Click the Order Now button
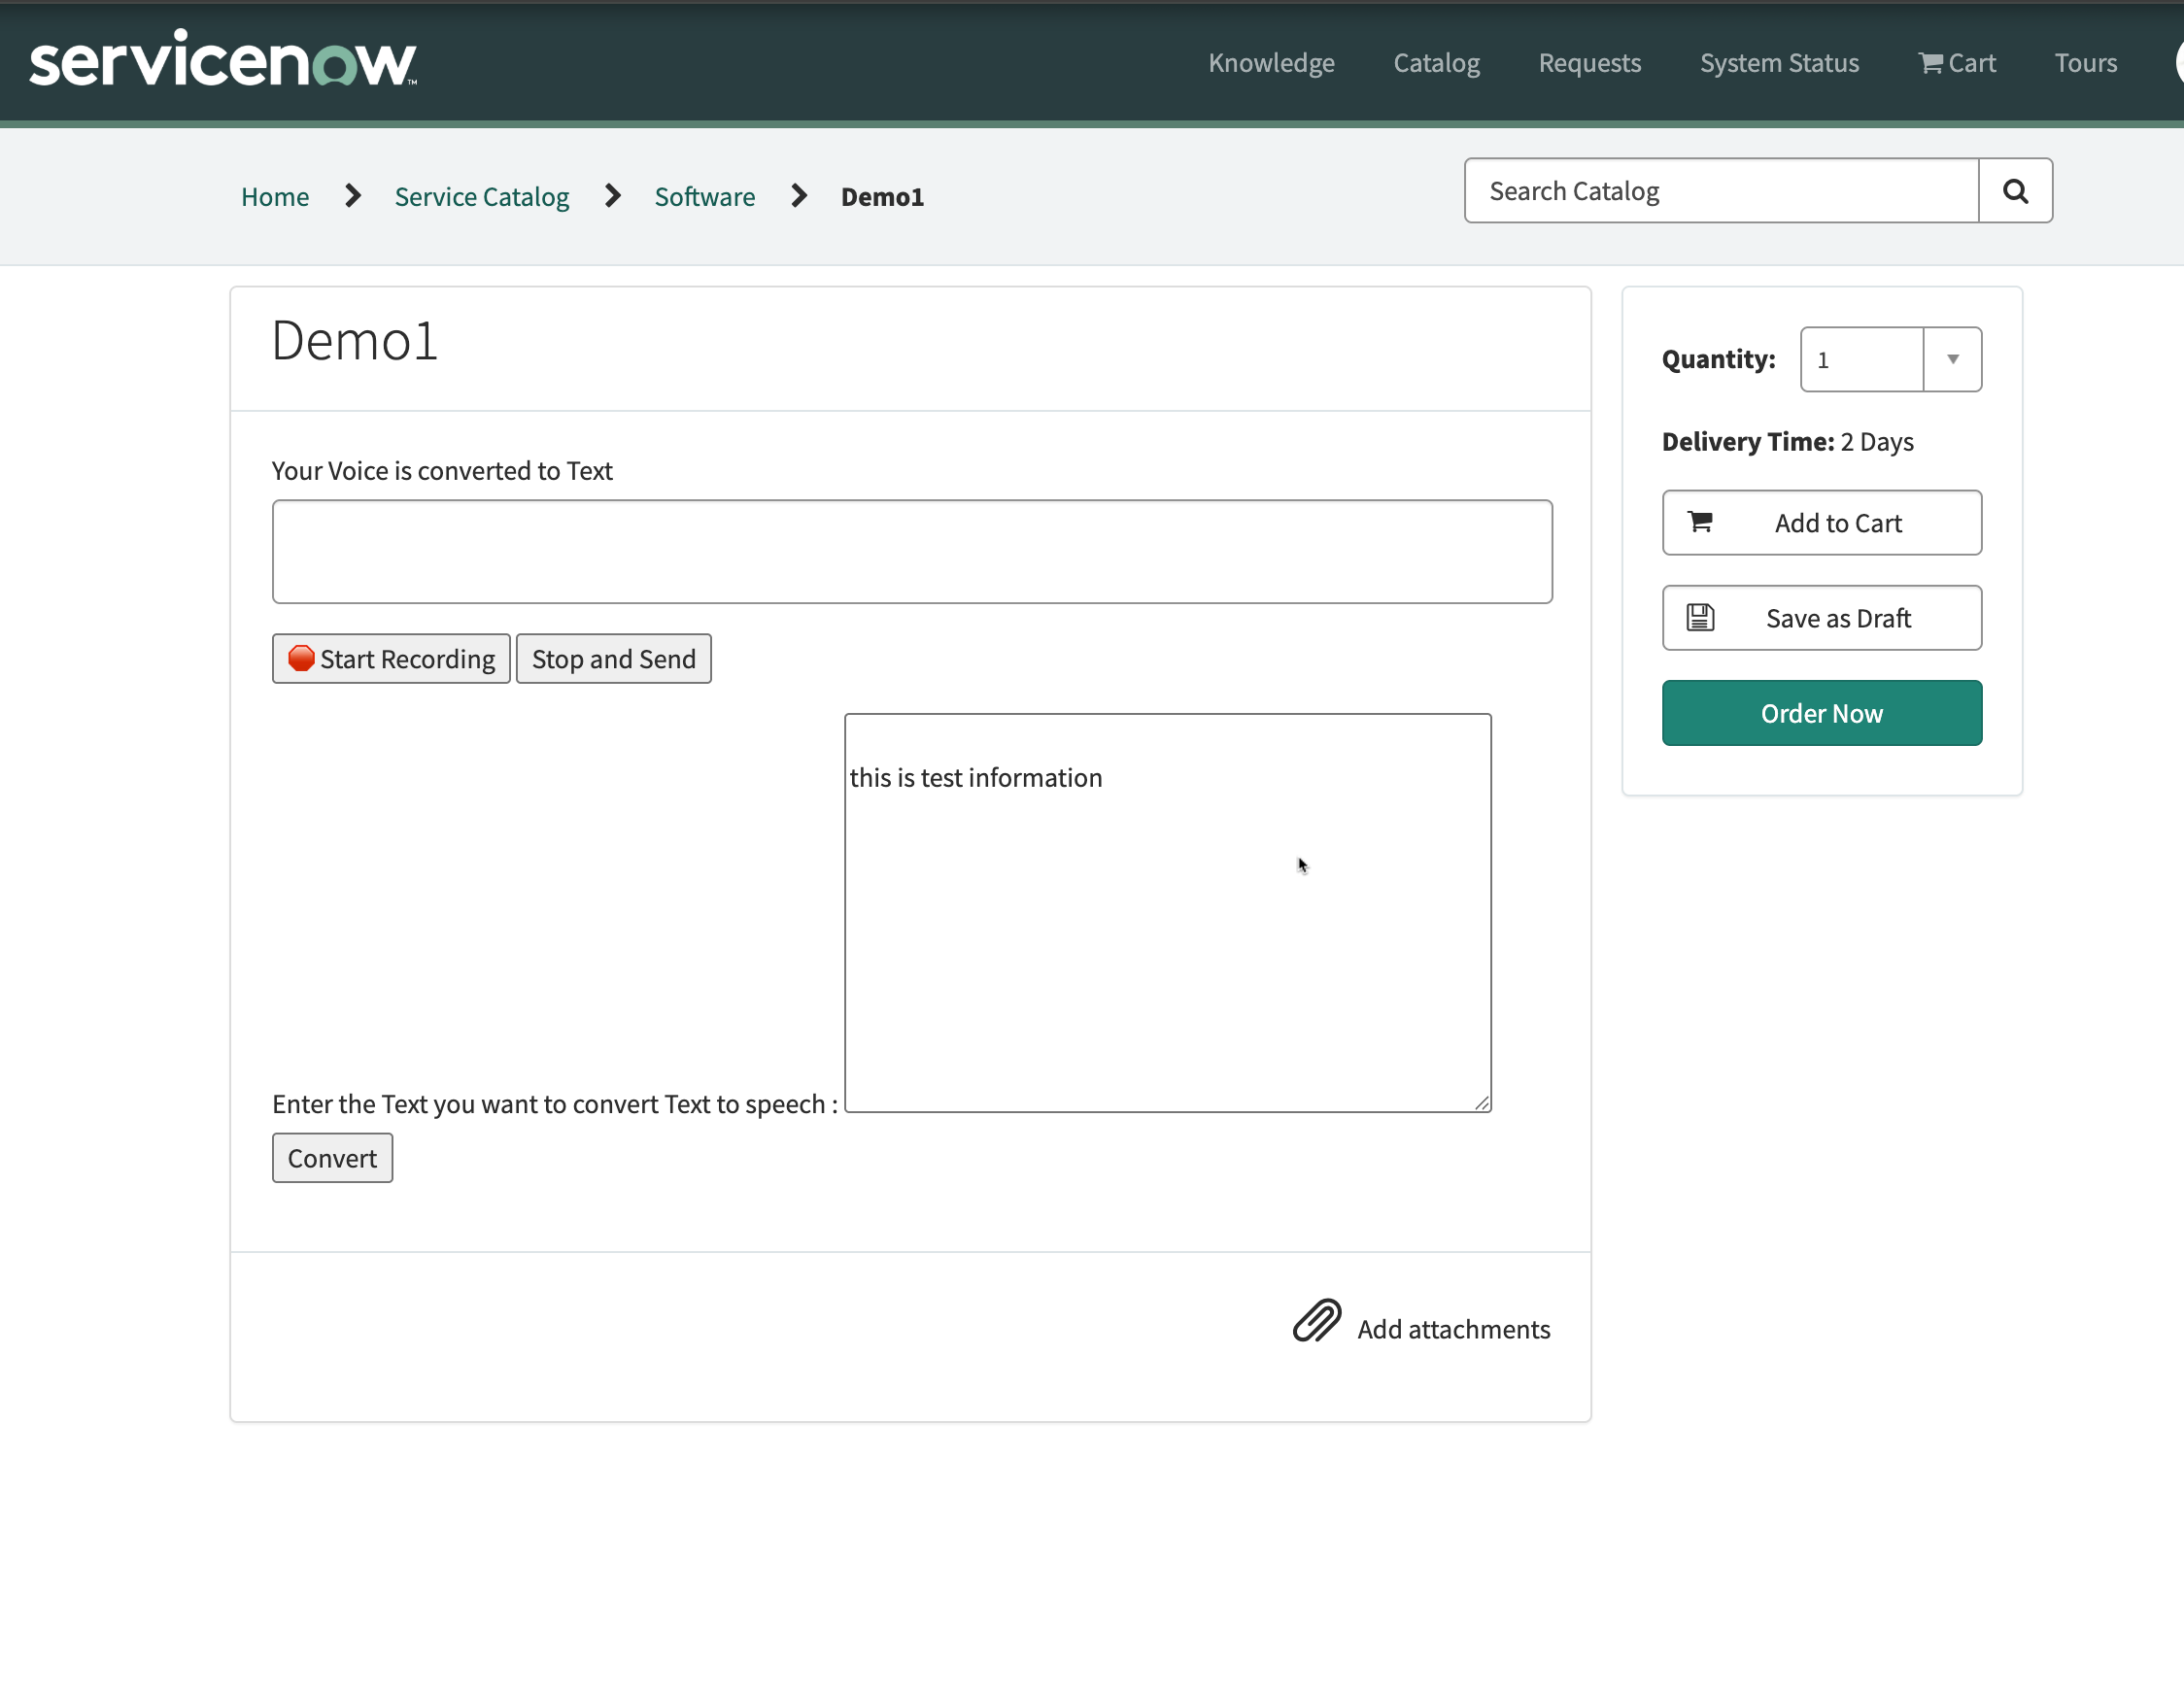 pyautogui.click(x=1822, y=713)
